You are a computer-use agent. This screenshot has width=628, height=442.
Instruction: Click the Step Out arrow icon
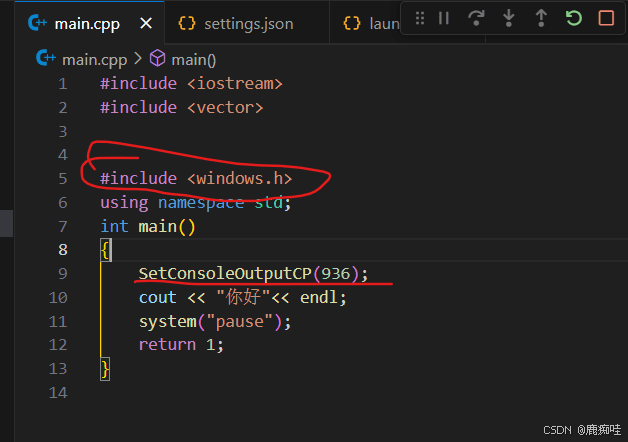point(541,18)
